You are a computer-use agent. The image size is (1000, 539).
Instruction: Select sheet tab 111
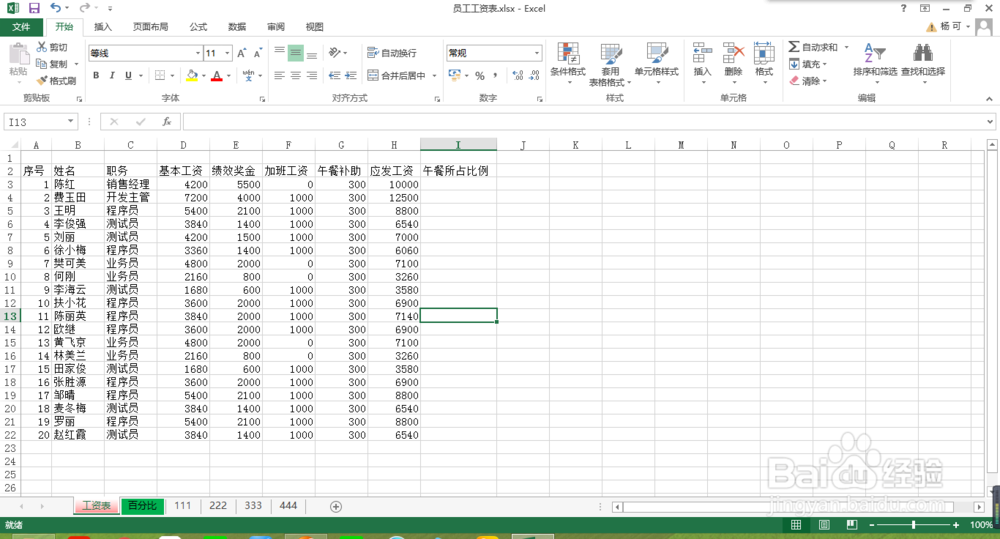click(x=183, y=505)
